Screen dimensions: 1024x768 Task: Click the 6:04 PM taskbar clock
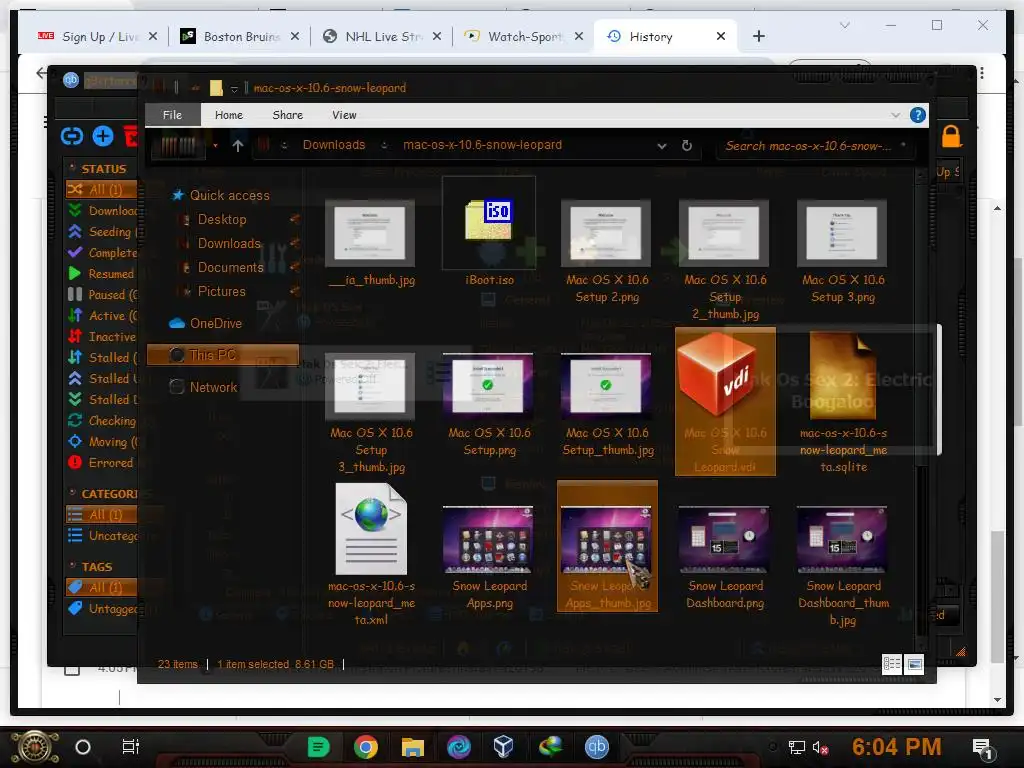[896, 746]
